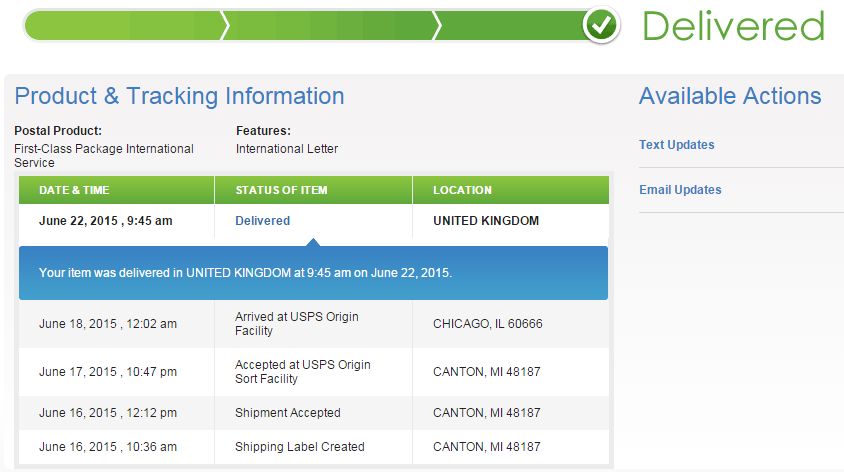Click the UNITED KINGDOM location cell
This screenshot has height=472, width=844.
486,221
